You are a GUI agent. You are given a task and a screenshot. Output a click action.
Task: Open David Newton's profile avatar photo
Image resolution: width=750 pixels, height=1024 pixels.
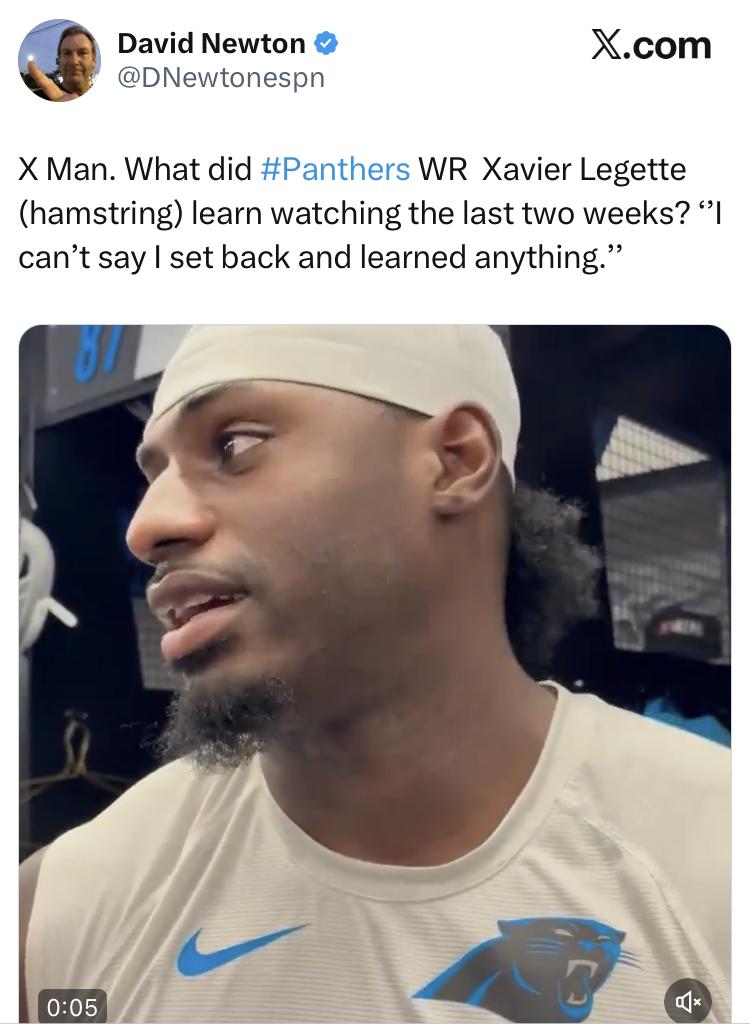click(59, 60)
